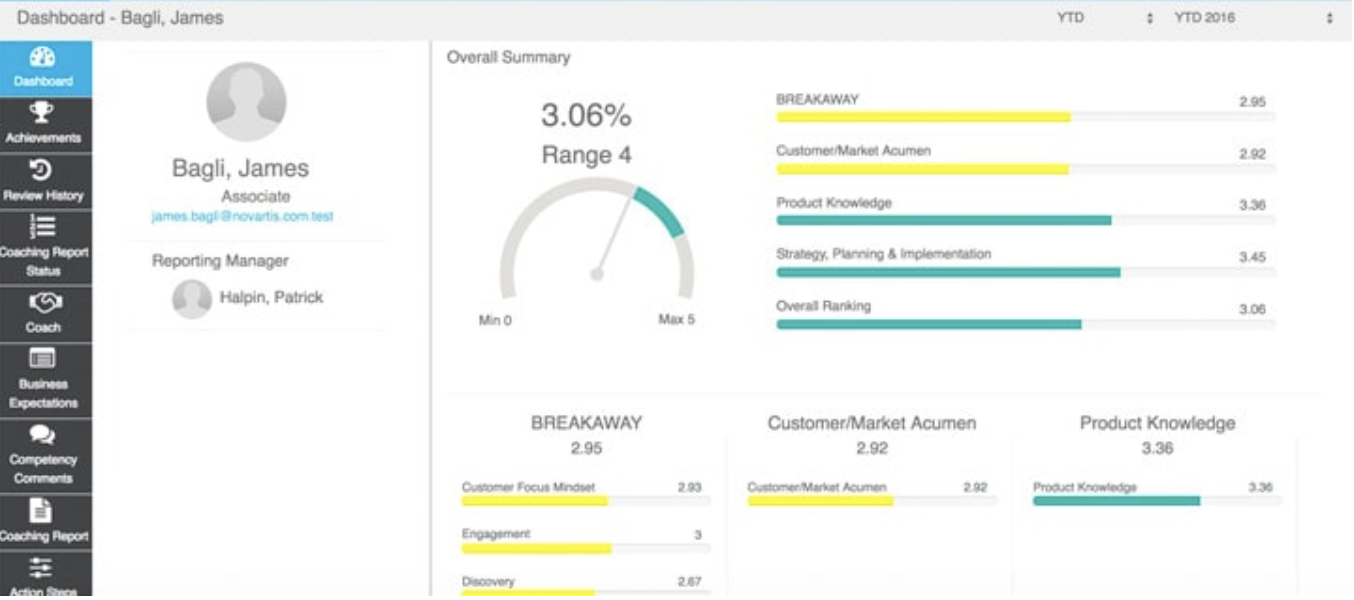The height and width of the screenshot is (600, 1354).
Task: Open Coaching Report Status list icon
Action: 43,227
